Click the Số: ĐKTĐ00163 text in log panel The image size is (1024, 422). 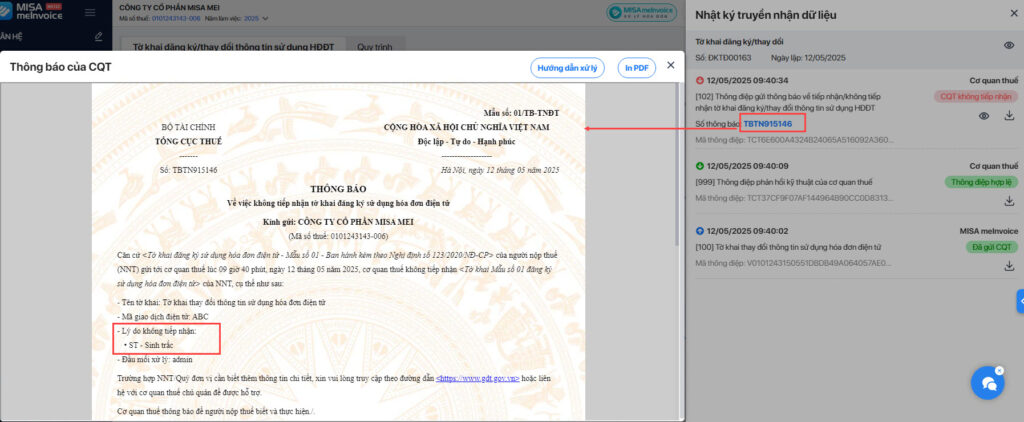[723, 57]
